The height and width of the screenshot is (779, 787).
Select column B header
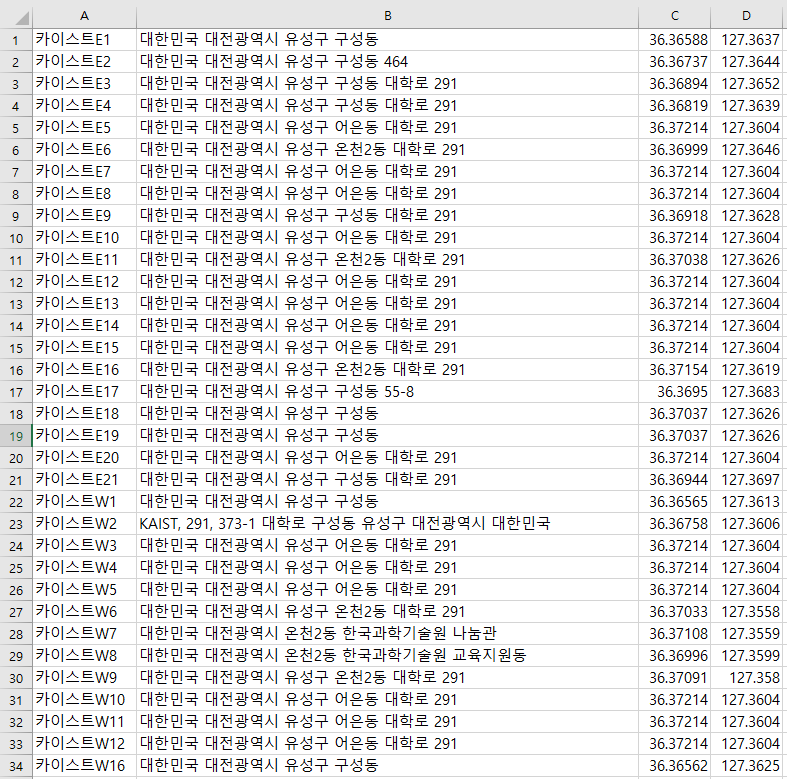click(x=387, y=16)
